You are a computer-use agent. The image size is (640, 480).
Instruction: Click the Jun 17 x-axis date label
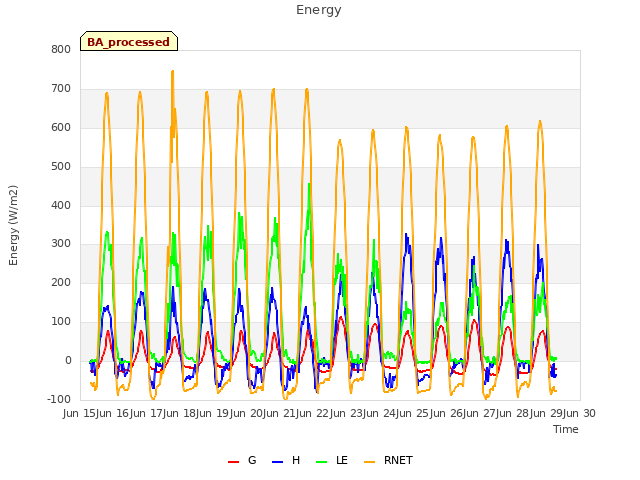tap(147, 413)
